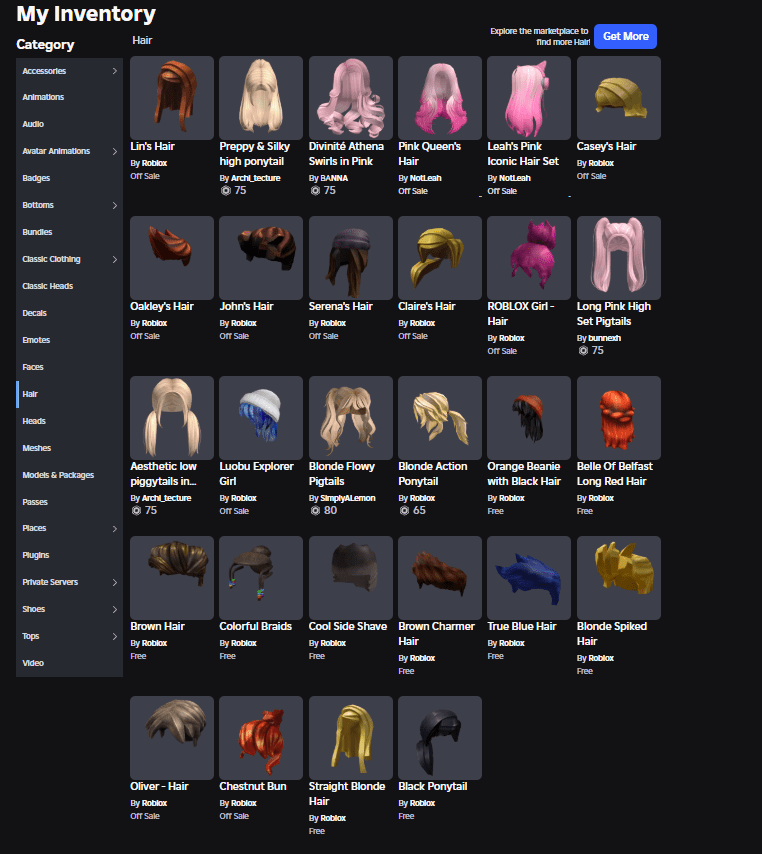The image size is (762, 854).
Task: Click the Black Ponytail item image
Action: 439,737
